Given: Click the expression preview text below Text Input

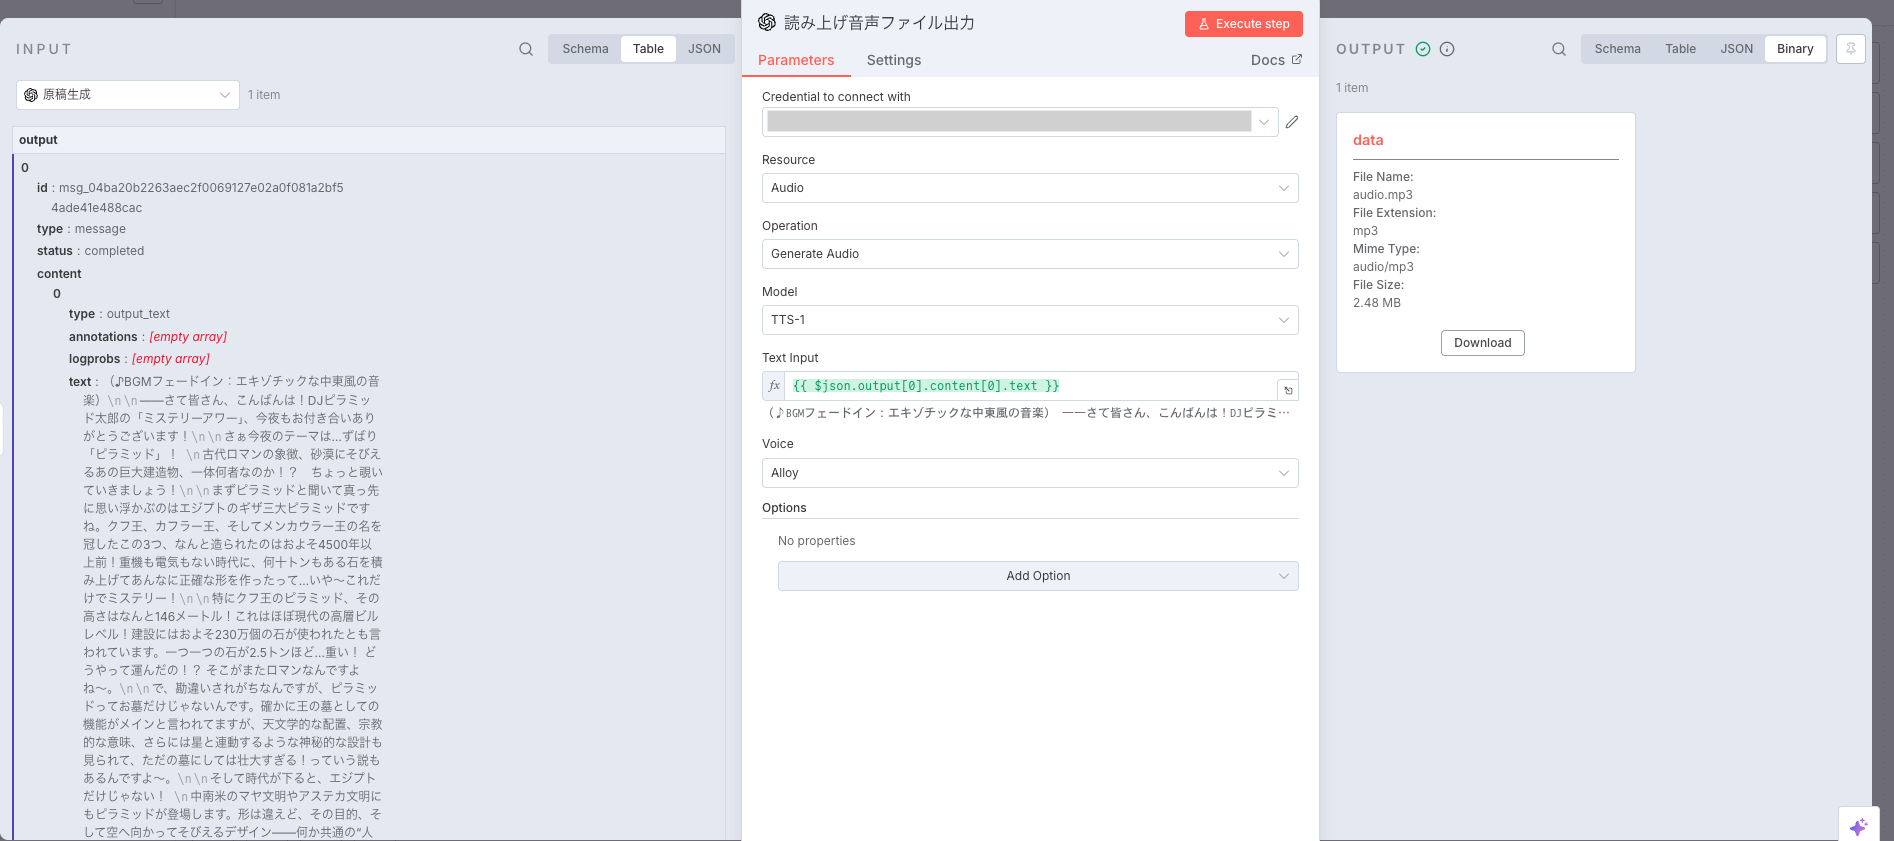Looking at the screenshot, I should (1028, 413).
